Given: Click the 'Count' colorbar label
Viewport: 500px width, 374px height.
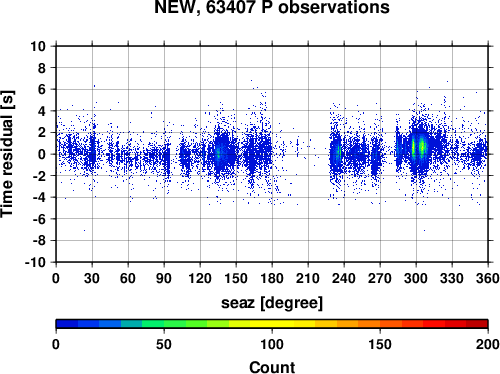Looking at the screenshot, I should point(272,367).
